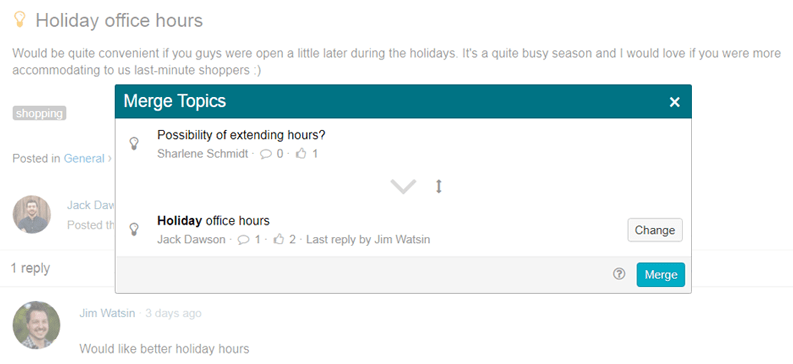The width and height of the screenshot is (793, 364).
Task: Click thumbs-up icon in Sharlene Schmidt topic
Action: coord(301,153)
